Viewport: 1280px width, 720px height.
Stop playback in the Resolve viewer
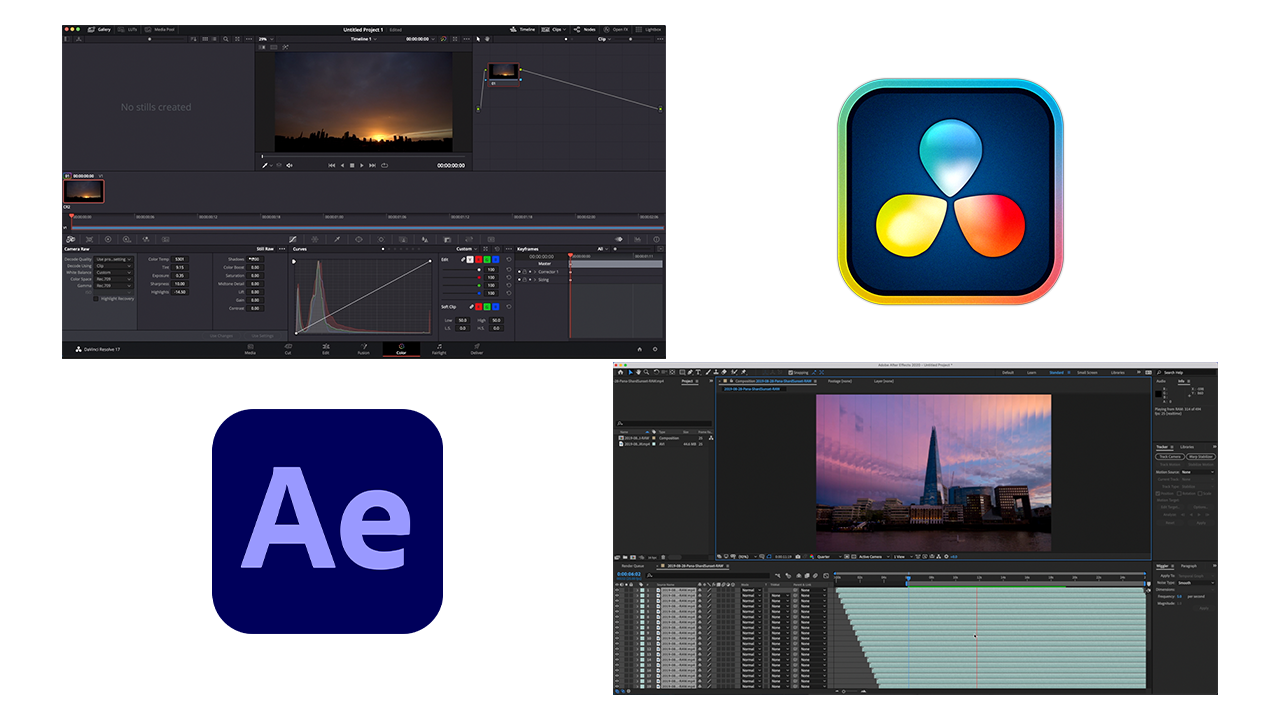352,165
